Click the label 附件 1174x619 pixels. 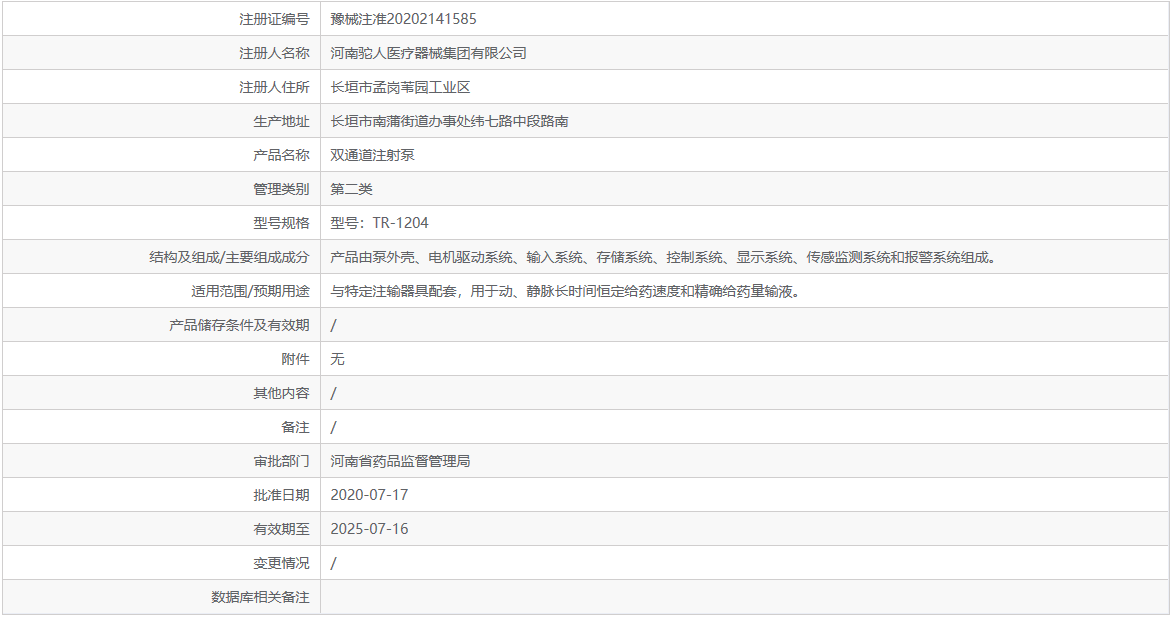point(295,359)
